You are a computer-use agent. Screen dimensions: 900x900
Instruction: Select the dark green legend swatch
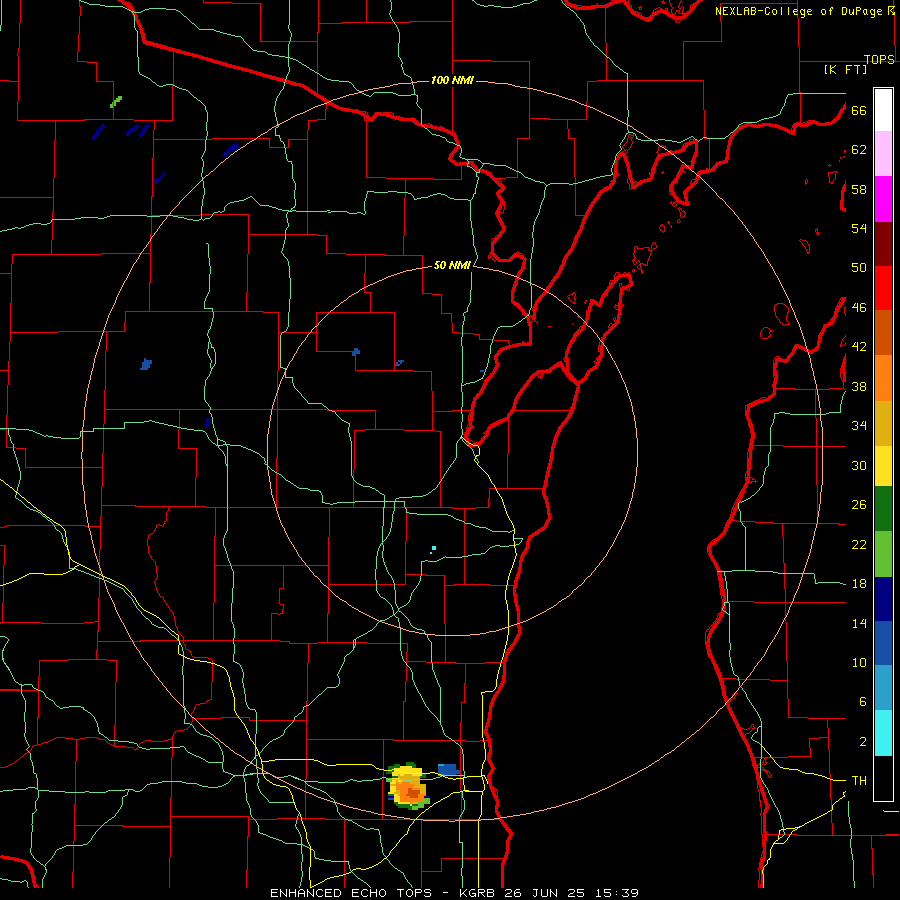point(883,509)
